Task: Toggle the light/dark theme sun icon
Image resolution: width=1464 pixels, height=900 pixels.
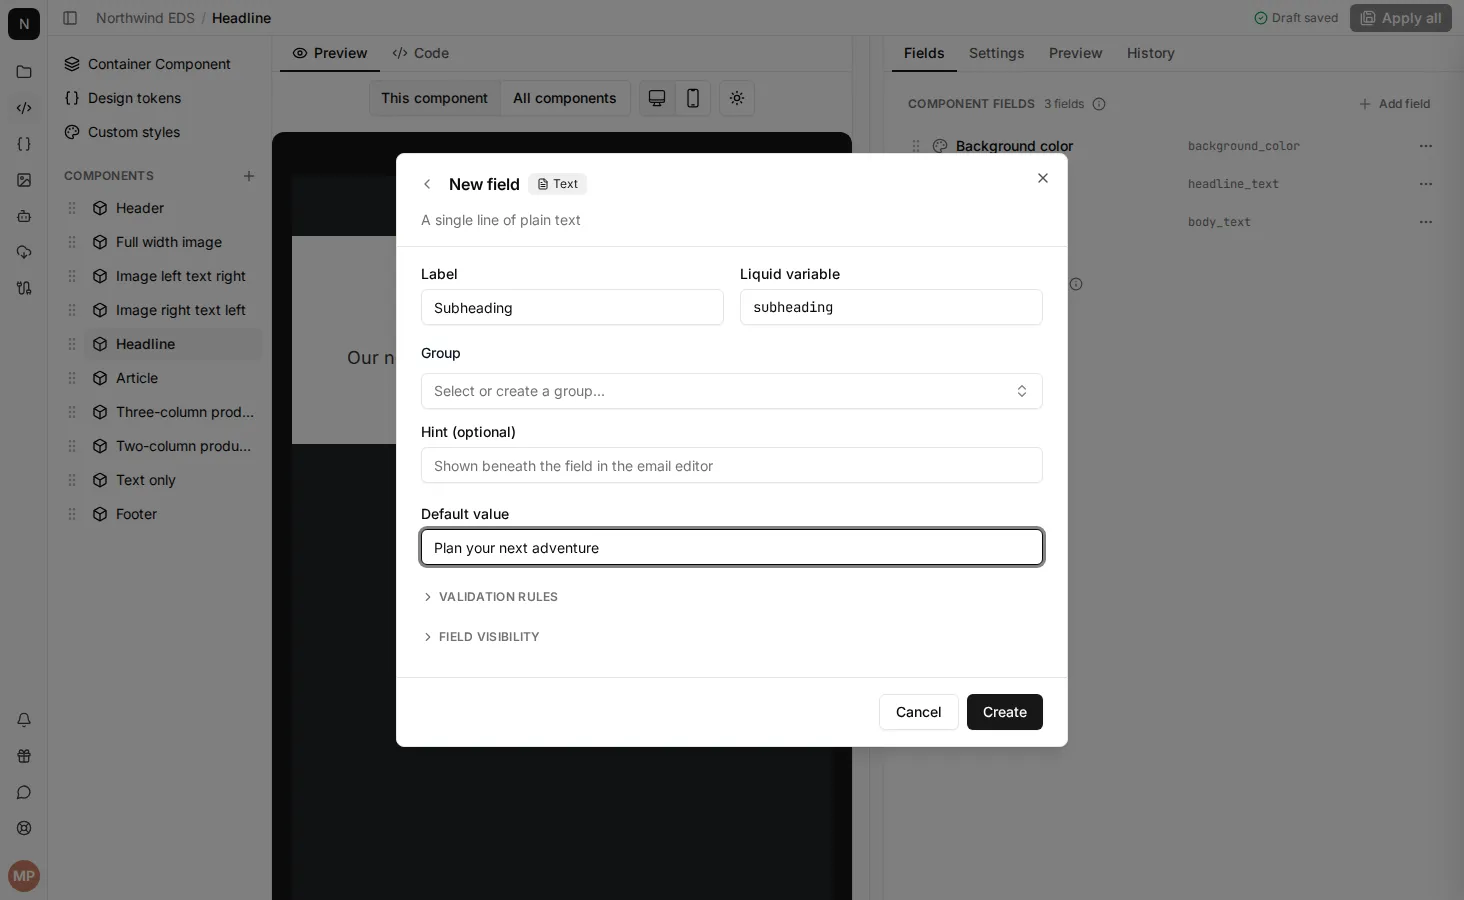Action: [x=737, y=98]
